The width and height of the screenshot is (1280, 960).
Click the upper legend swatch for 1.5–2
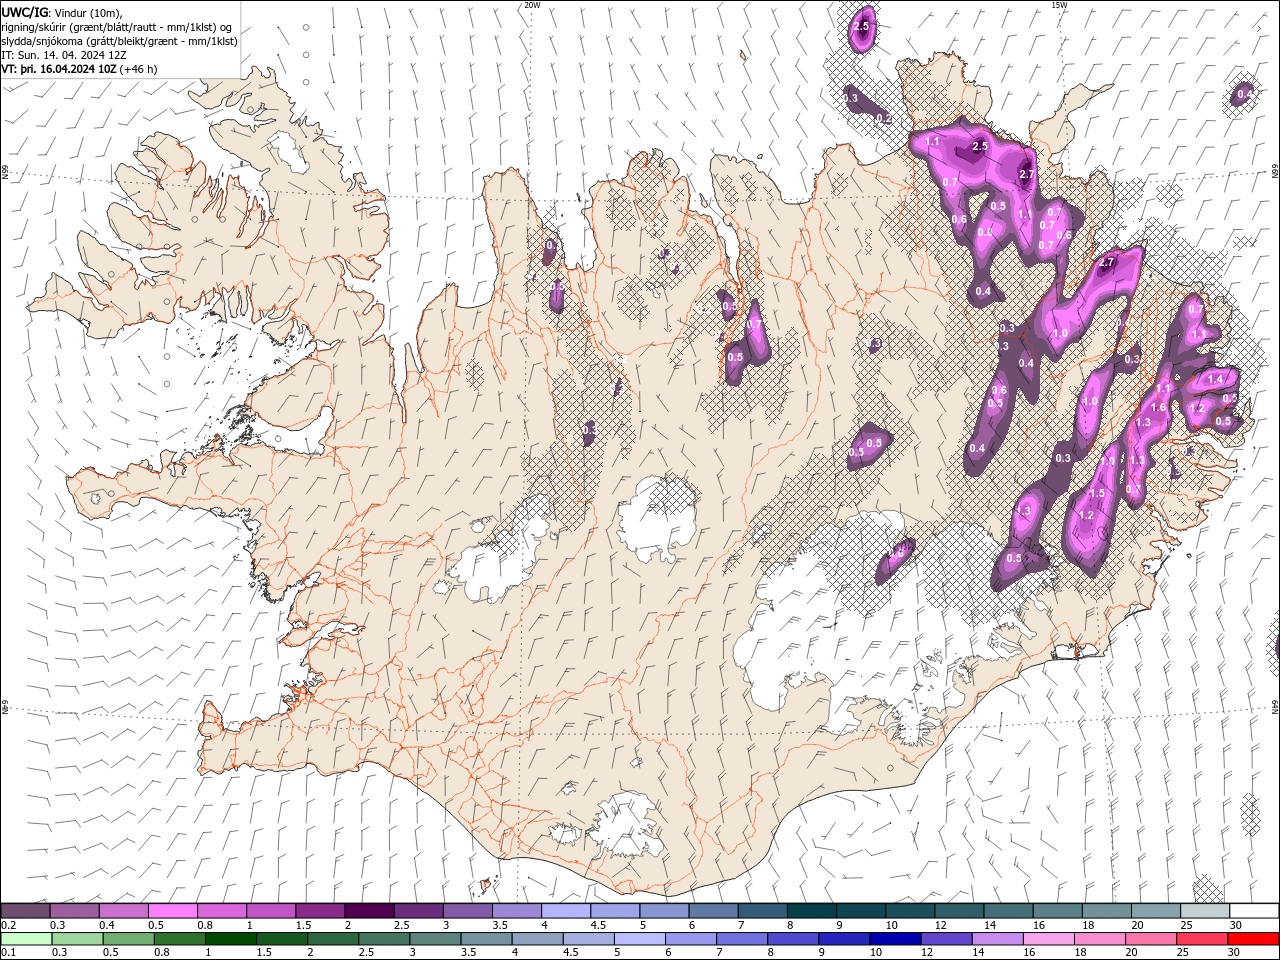click(x=320, y=911)
